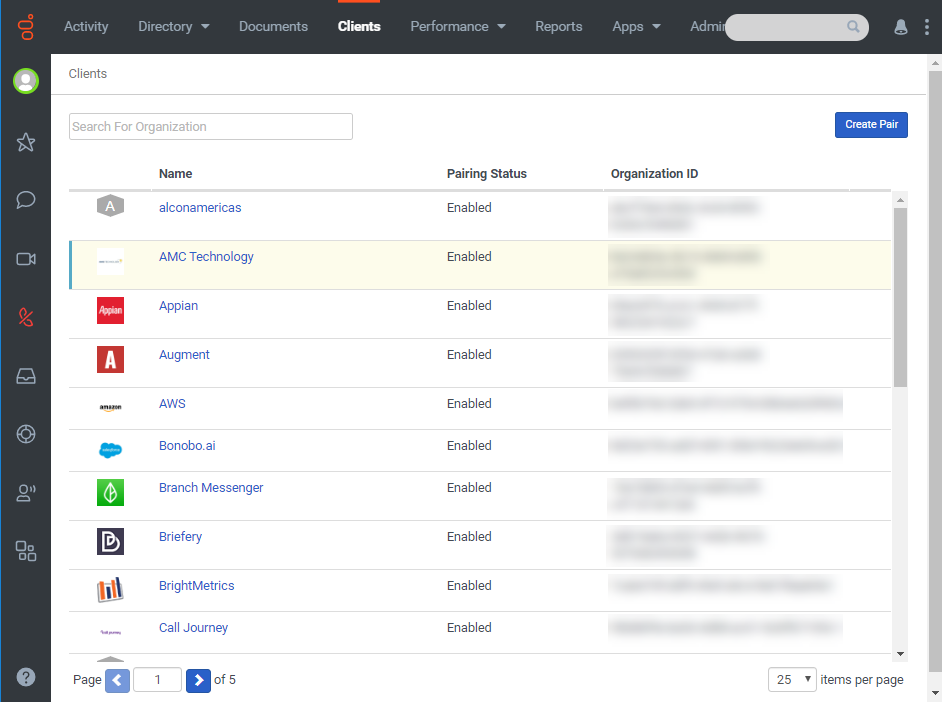Viewport: 942px width, 702px height.
Task: Click the client list scroll down arrow
Action: (x=900, y=654)
